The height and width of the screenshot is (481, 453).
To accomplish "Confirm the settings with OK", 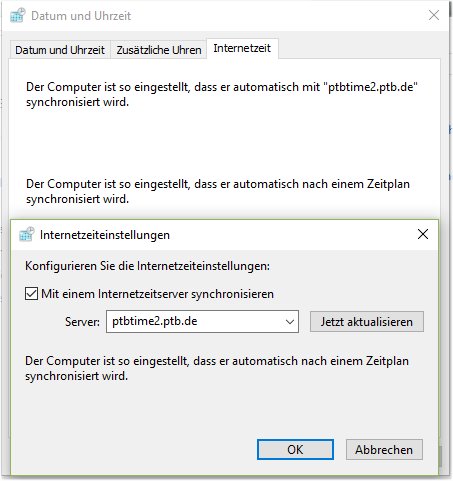I will point(295,450).
